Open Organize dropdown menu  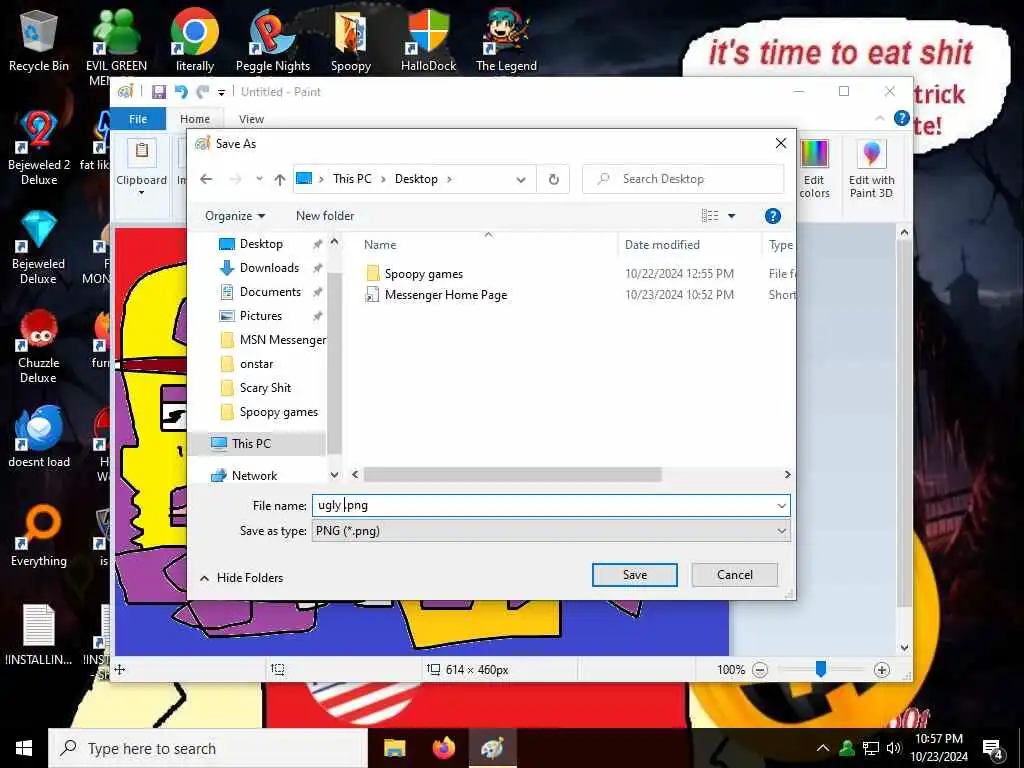pos(235,216)
